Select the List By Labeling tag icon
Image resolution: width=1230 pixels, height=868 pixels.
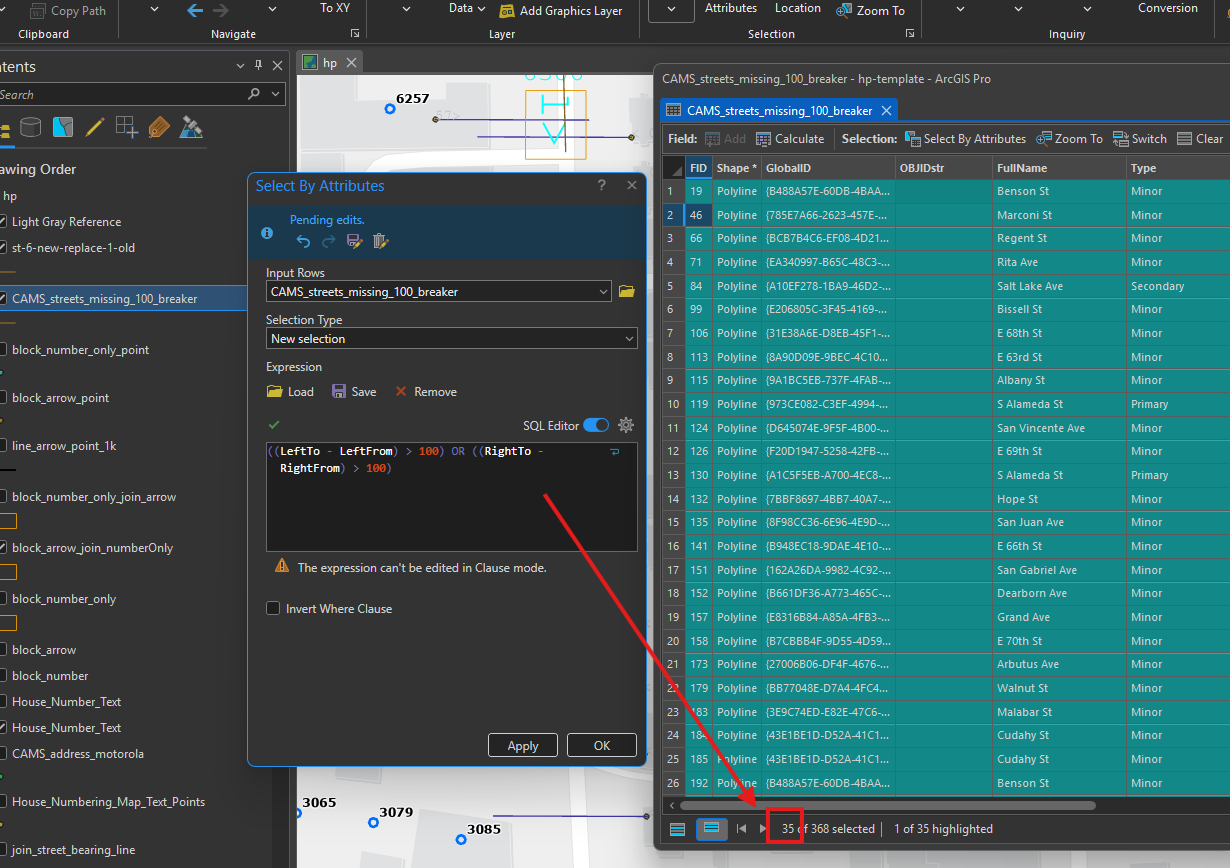click(x=159, y=127)
